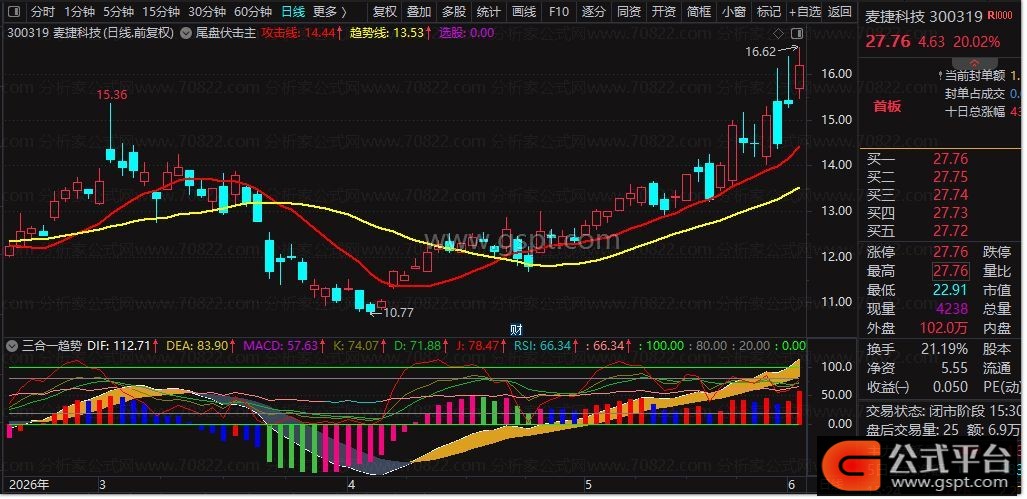
Task: Click the 净资 value 5.55
Action: [953, 369]
